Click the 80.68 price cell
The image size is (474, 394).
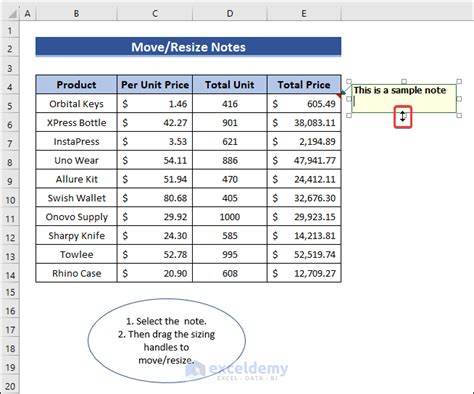coord(155,198)
